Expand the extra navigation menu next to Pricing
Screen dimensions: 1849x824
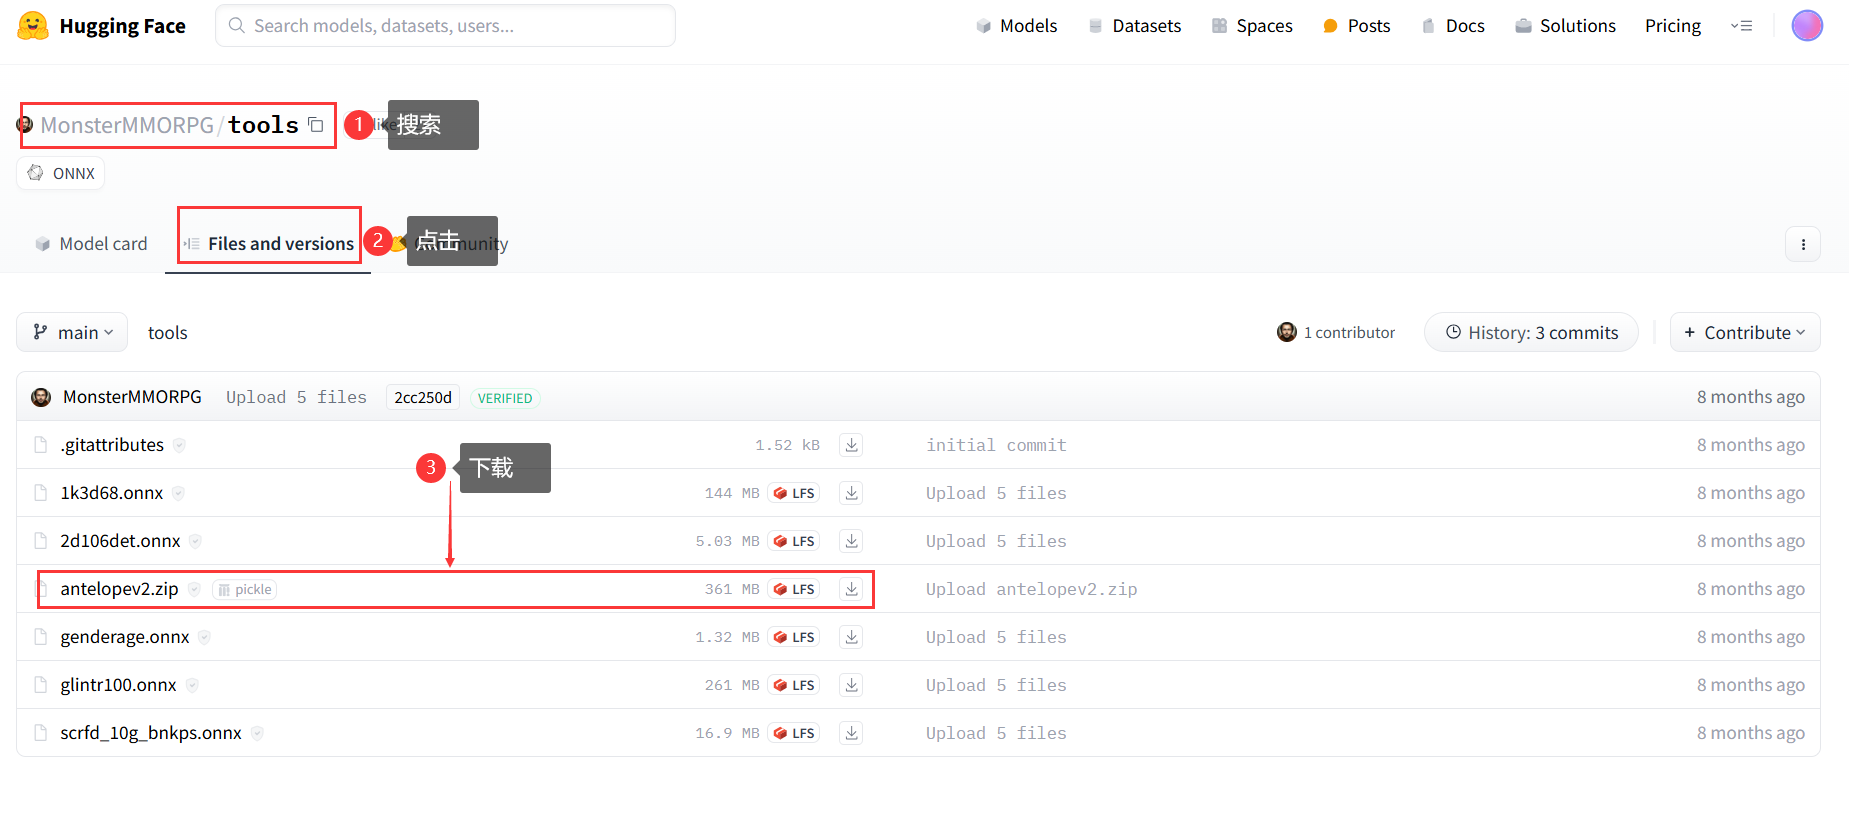(1741, 26)
